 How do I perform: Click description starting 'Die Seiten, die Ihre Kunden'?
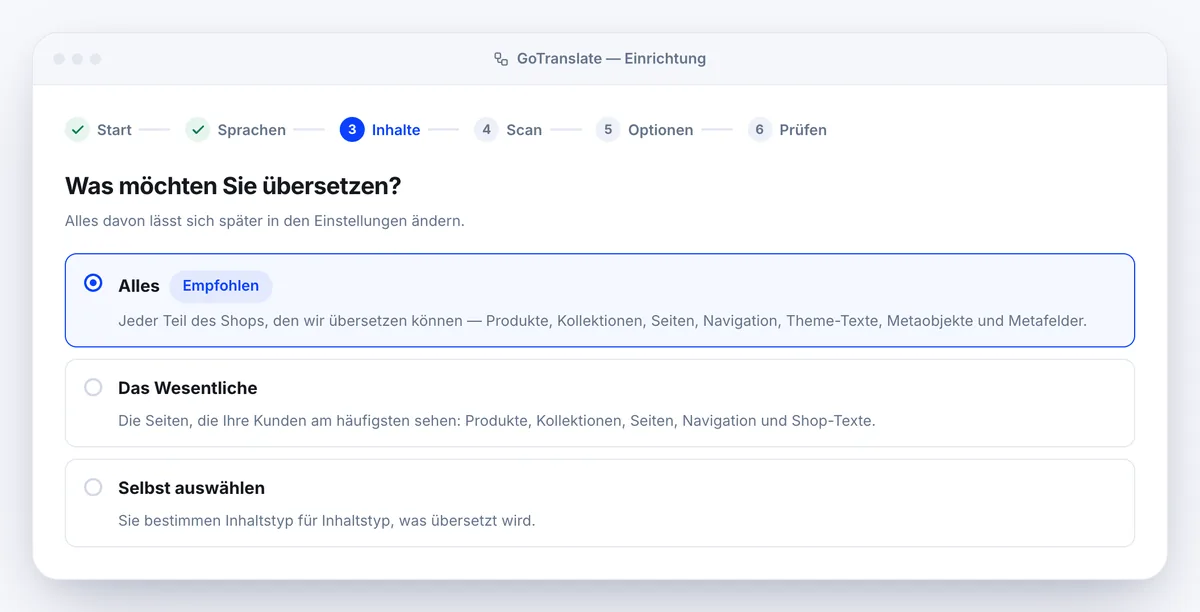(497, 421)
